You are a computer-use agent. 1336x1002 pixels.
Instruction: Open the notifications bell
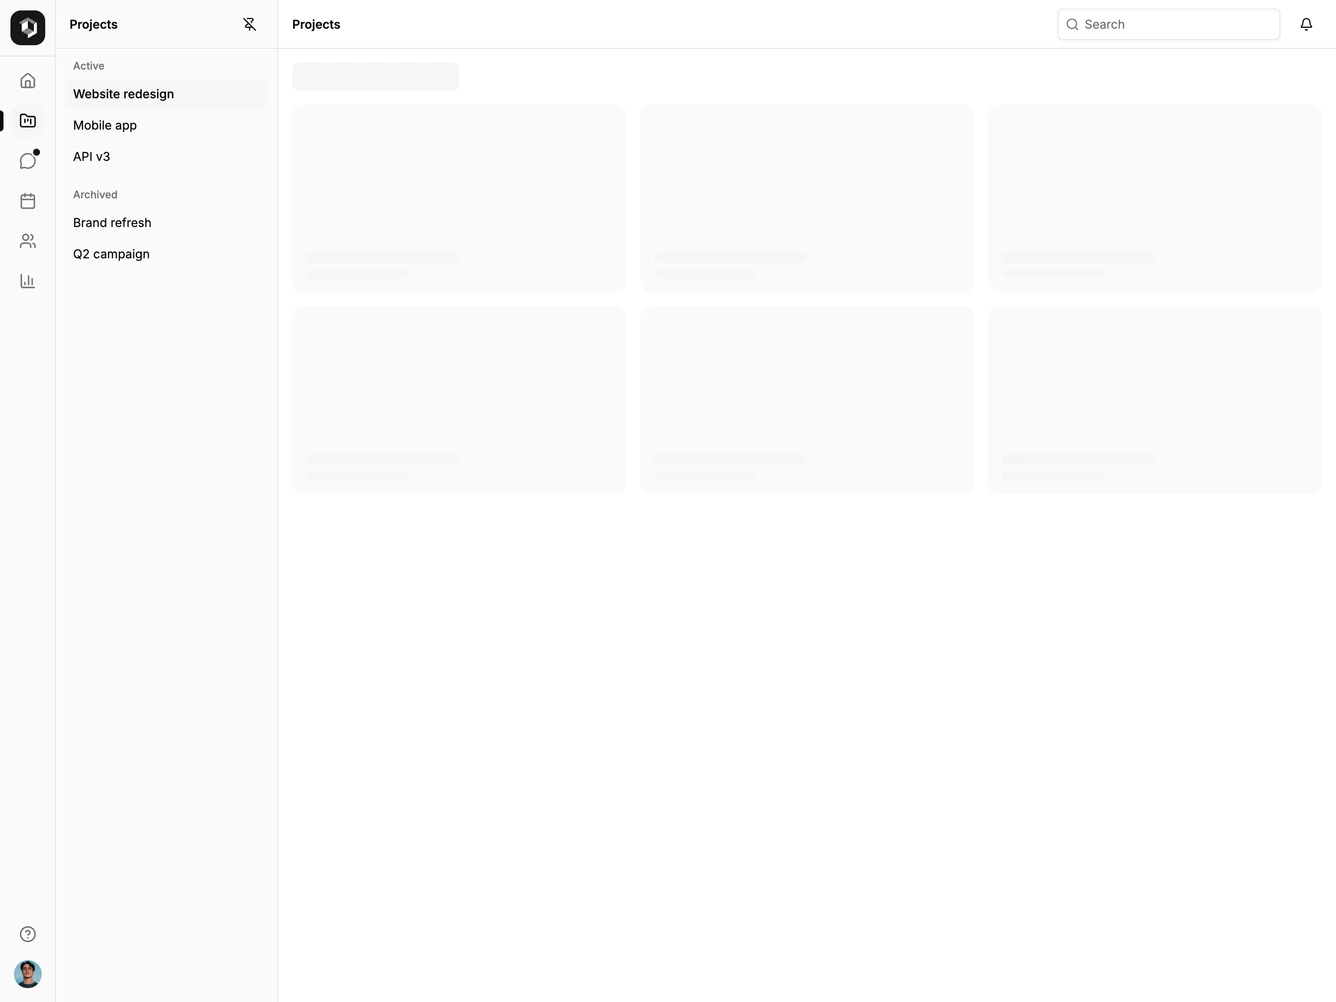(x=1306, y=24)
